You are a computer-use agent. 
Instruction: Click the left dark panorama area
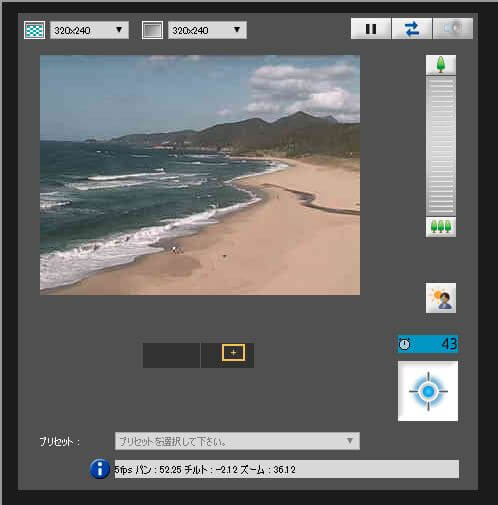click(x=171, y=355)
